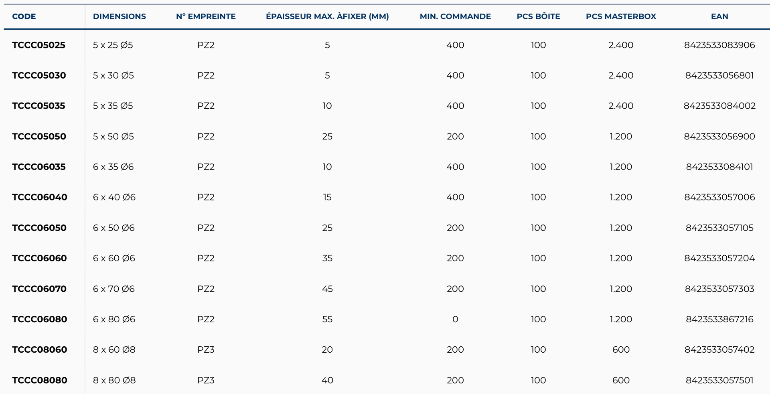Click the PCS MASTERBOX column header
770x394 pixels.
point(621,16)
